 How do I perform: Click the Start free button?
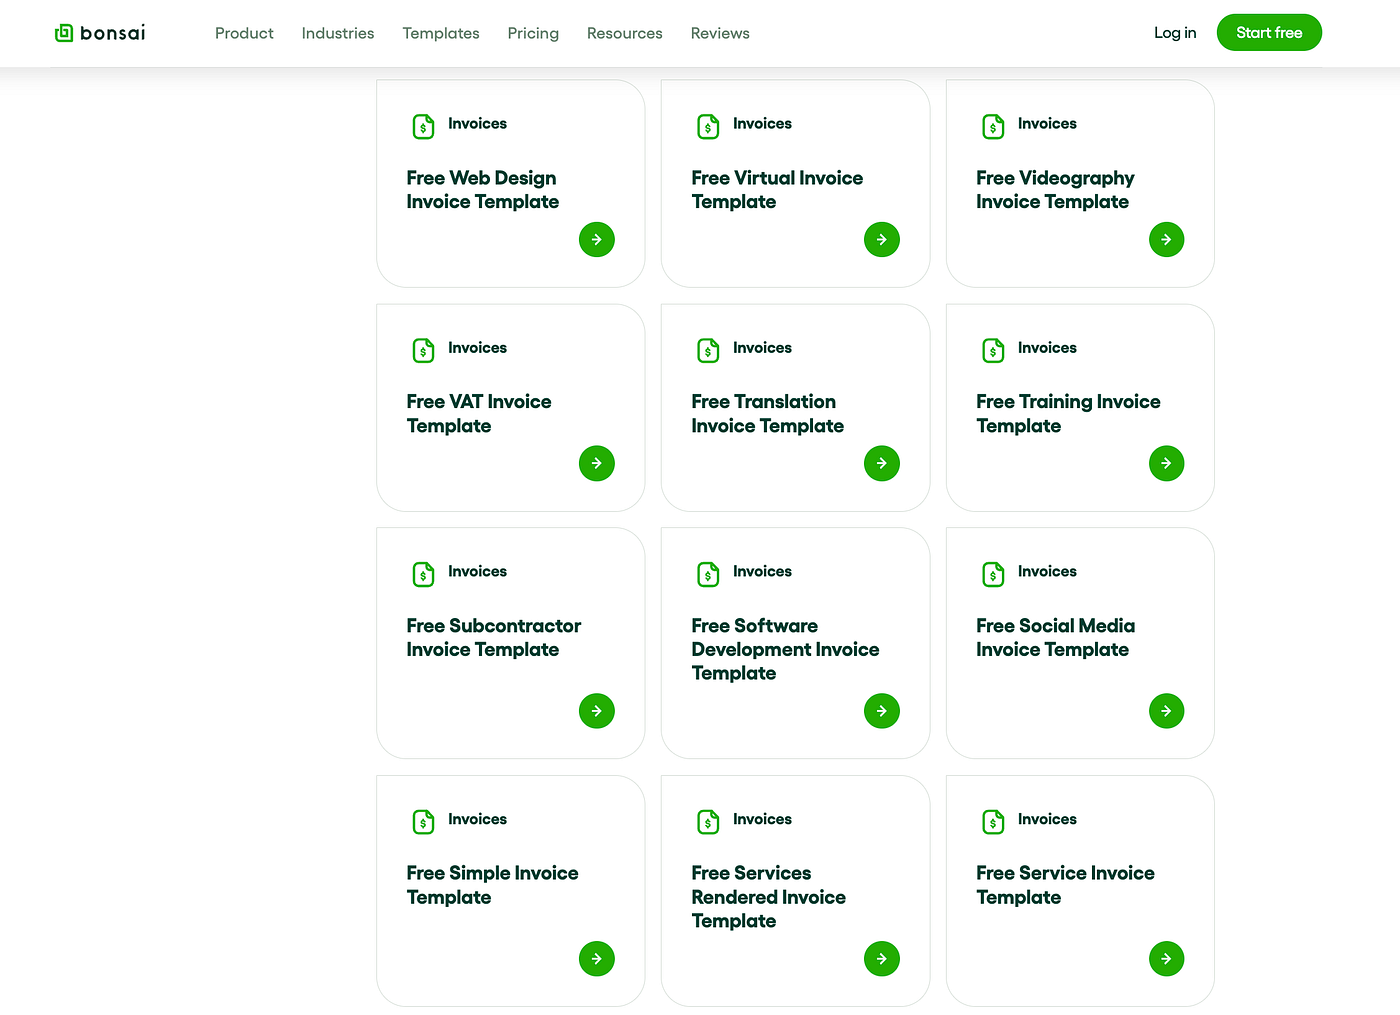[x=1269, y=33]
